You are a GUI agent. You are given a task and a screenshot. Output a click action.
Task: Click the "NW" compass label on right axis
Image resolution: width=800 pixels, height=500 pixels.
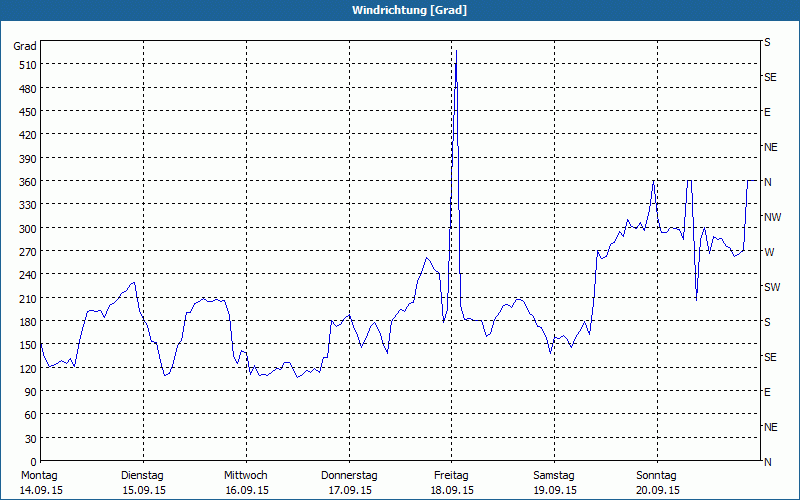coord(771,217)
